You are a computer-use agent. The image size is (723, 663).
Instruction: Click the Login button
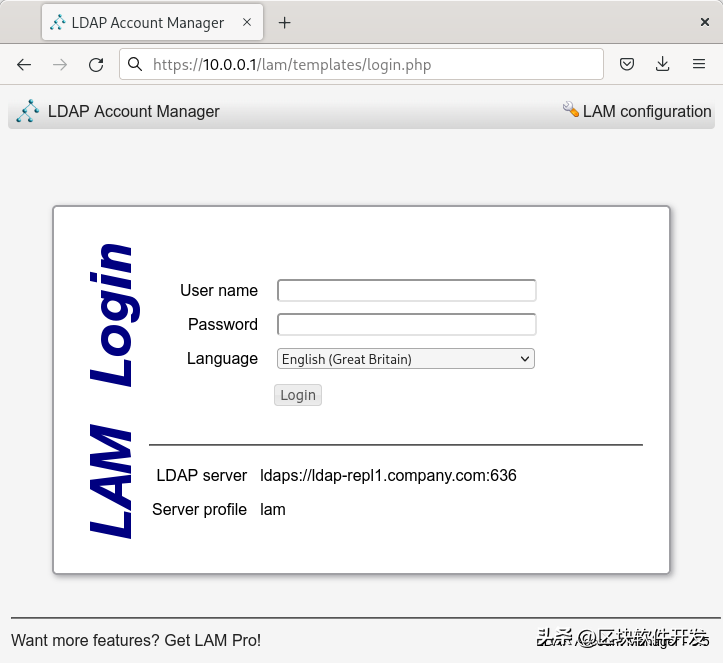[x=298, y=395]
